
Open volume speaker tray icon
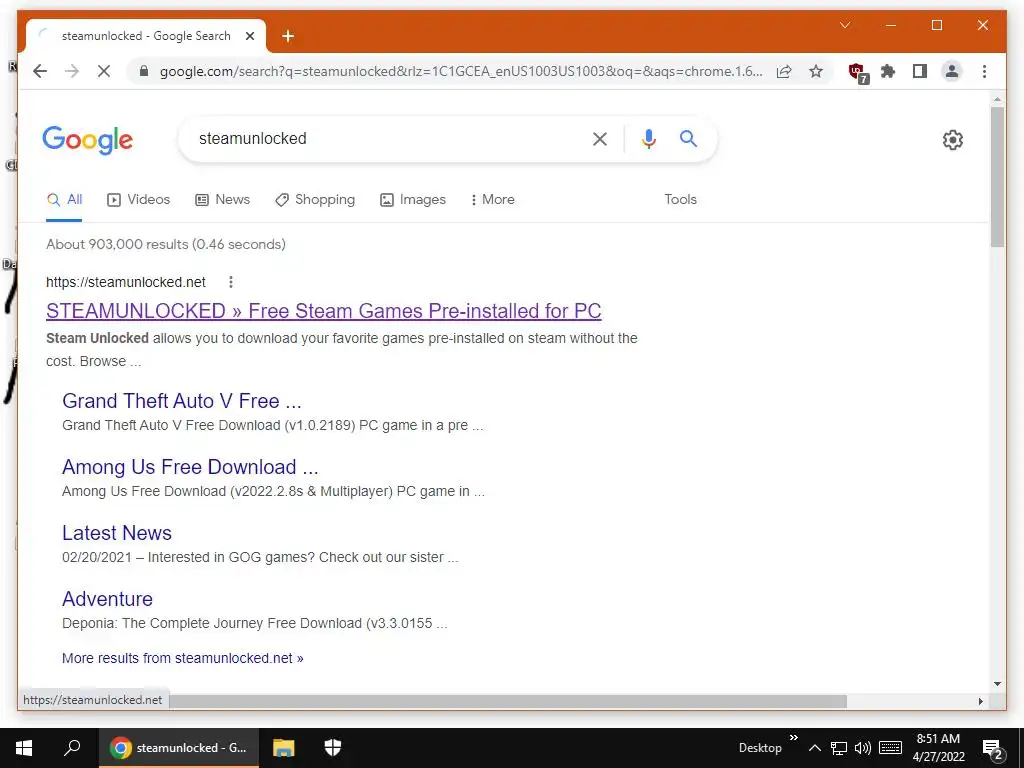pyautogui.click(x=863, y=748)
